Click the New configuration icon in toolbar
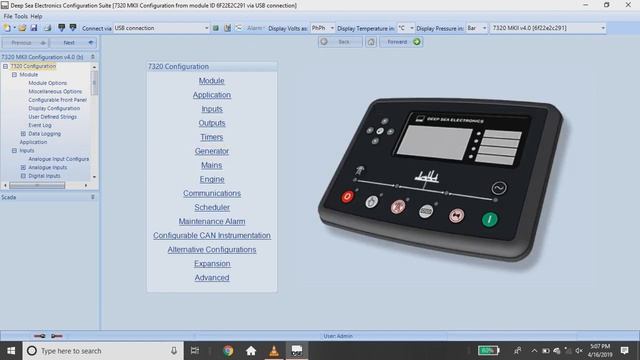The width and height of the screenshot is (640, 360). click(x=7, y=28)
